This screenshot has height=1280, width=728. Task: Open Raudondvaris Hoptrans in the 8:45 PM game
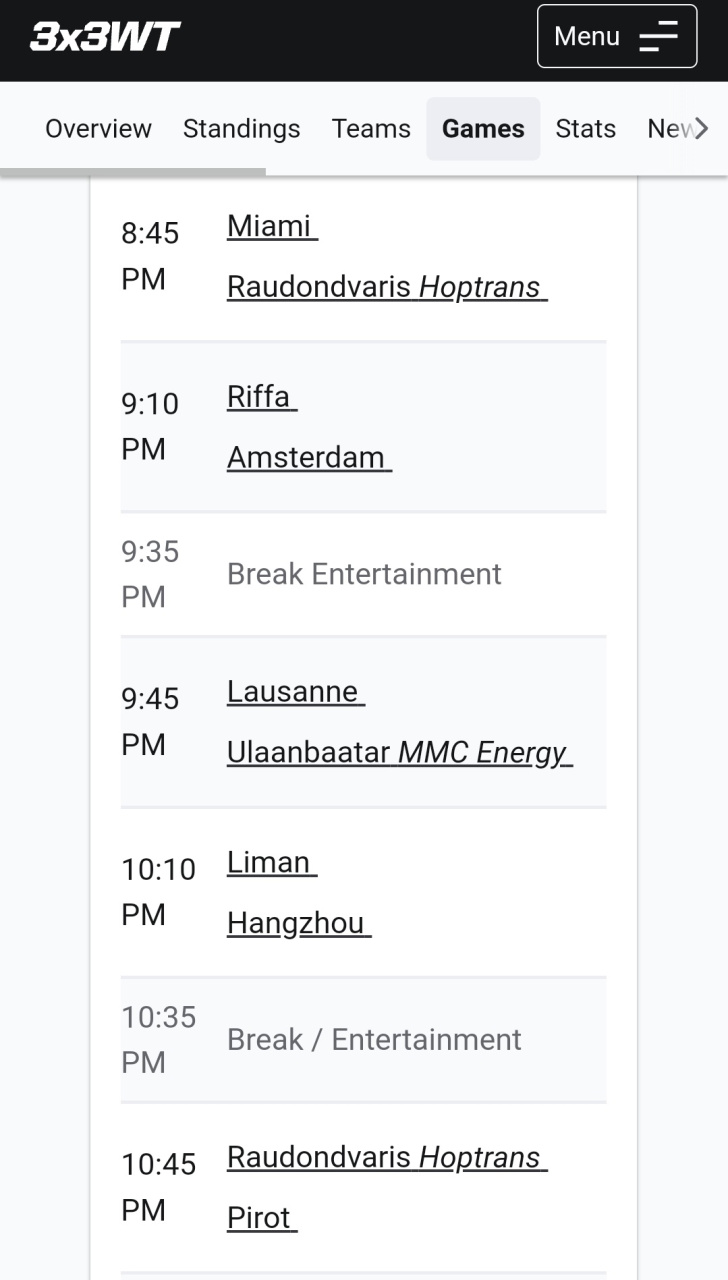point(385,287)
